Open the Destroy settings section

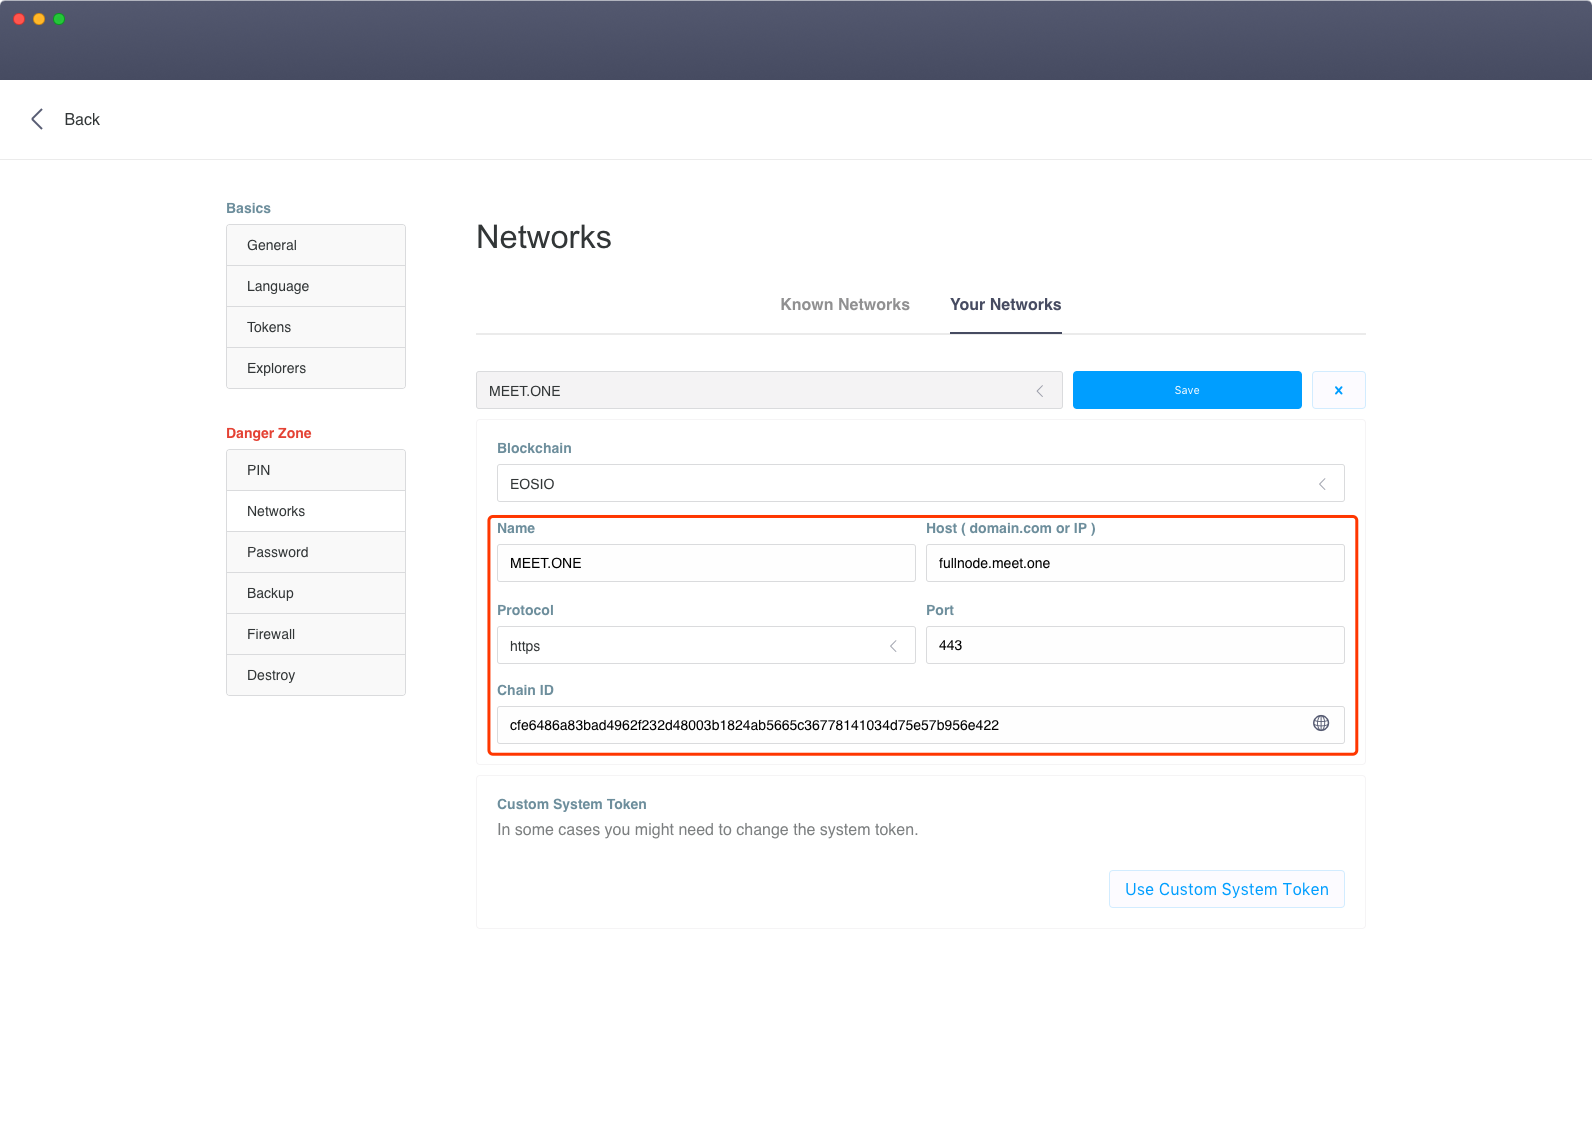click(316, 675)
